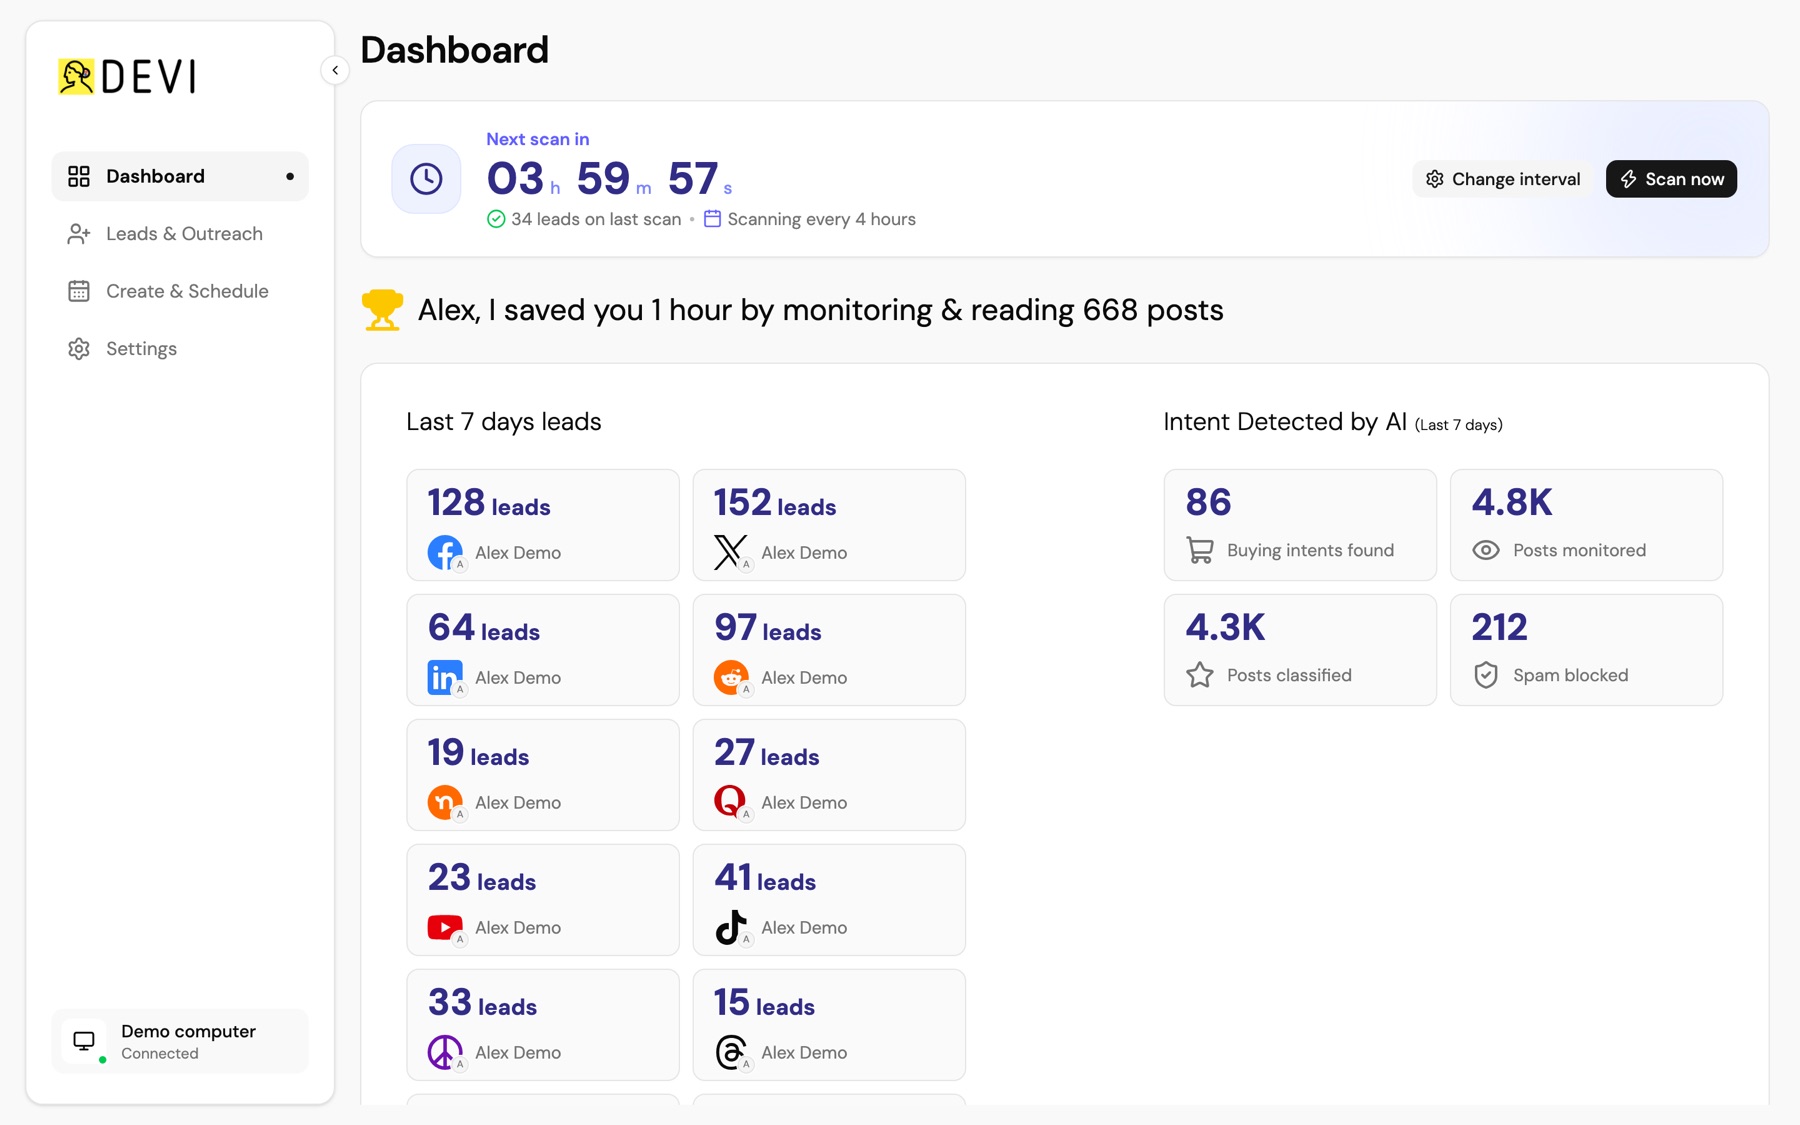Screen dimensions: 1800x1125
Task: Open the Demo computer connection card
Action: [180, 1041]
